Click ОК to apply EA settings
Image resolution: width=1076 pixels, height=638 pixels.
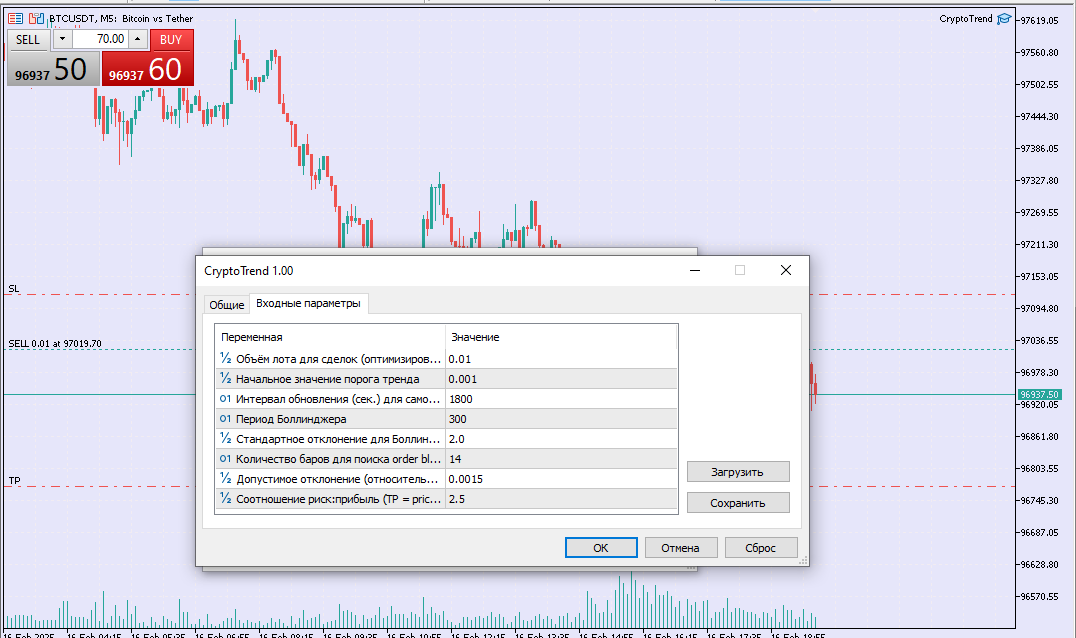coord(601,547)
